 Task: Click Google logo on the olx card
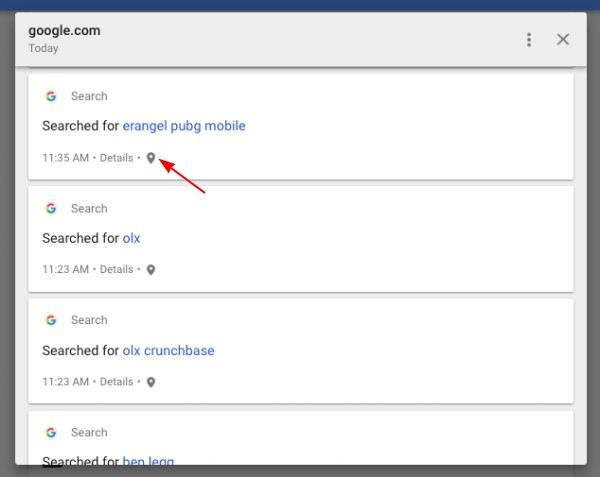(51, 208)
